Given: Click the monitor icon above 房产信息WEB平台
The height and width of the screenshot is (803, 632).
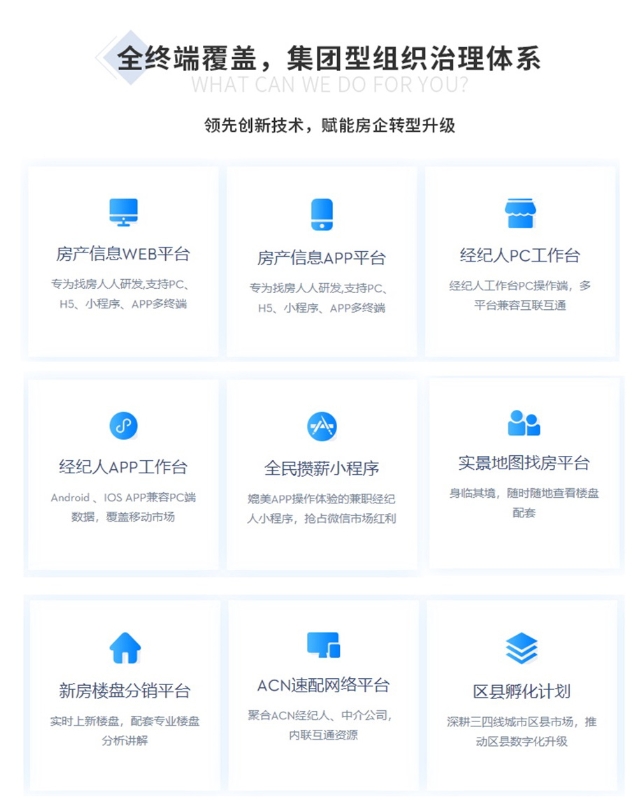Looking at the screenshot, I should point(123,212).
